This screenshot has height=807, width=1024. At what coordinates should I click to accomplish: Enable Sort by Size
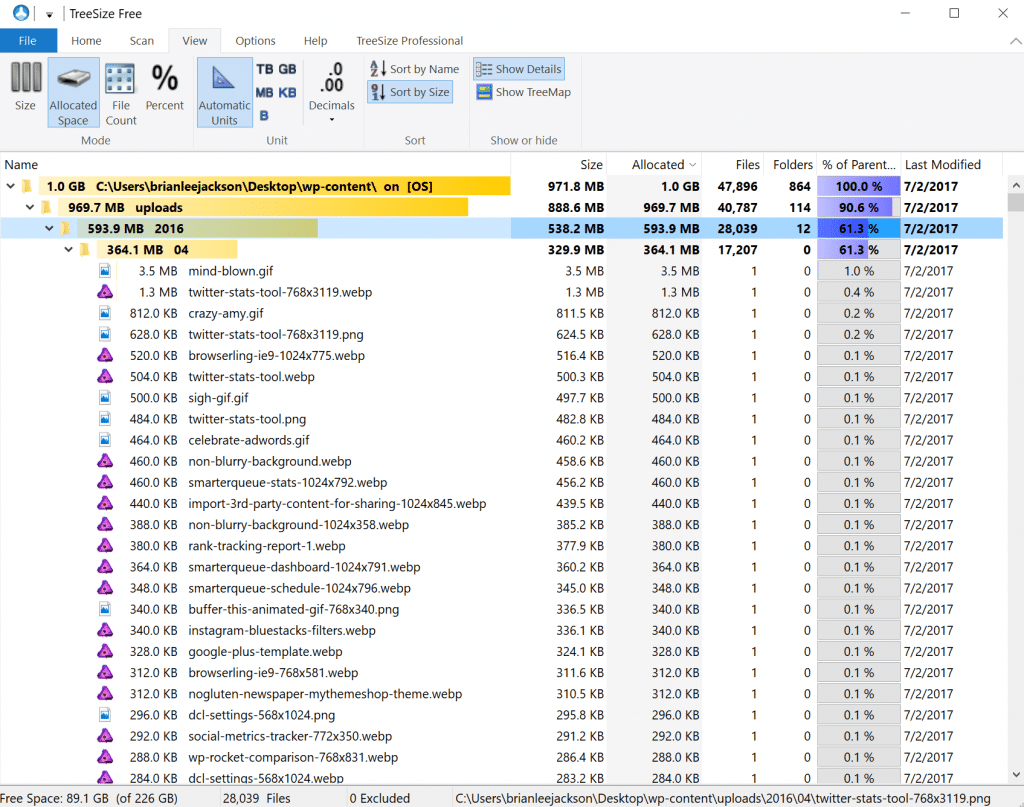click(410, 92)
